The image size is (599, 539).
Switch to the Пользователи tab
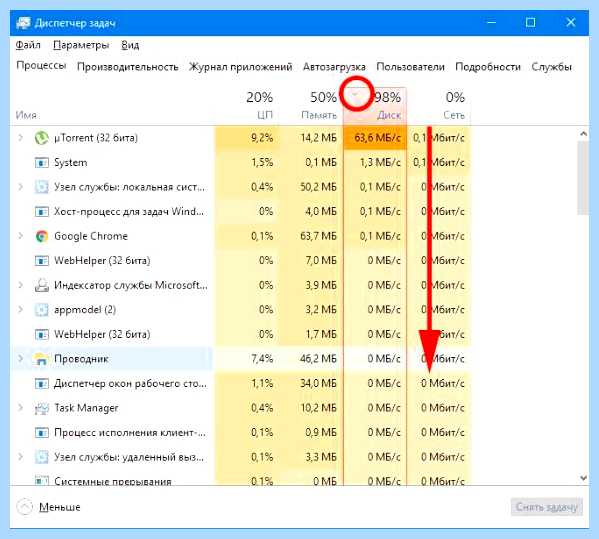410,67
